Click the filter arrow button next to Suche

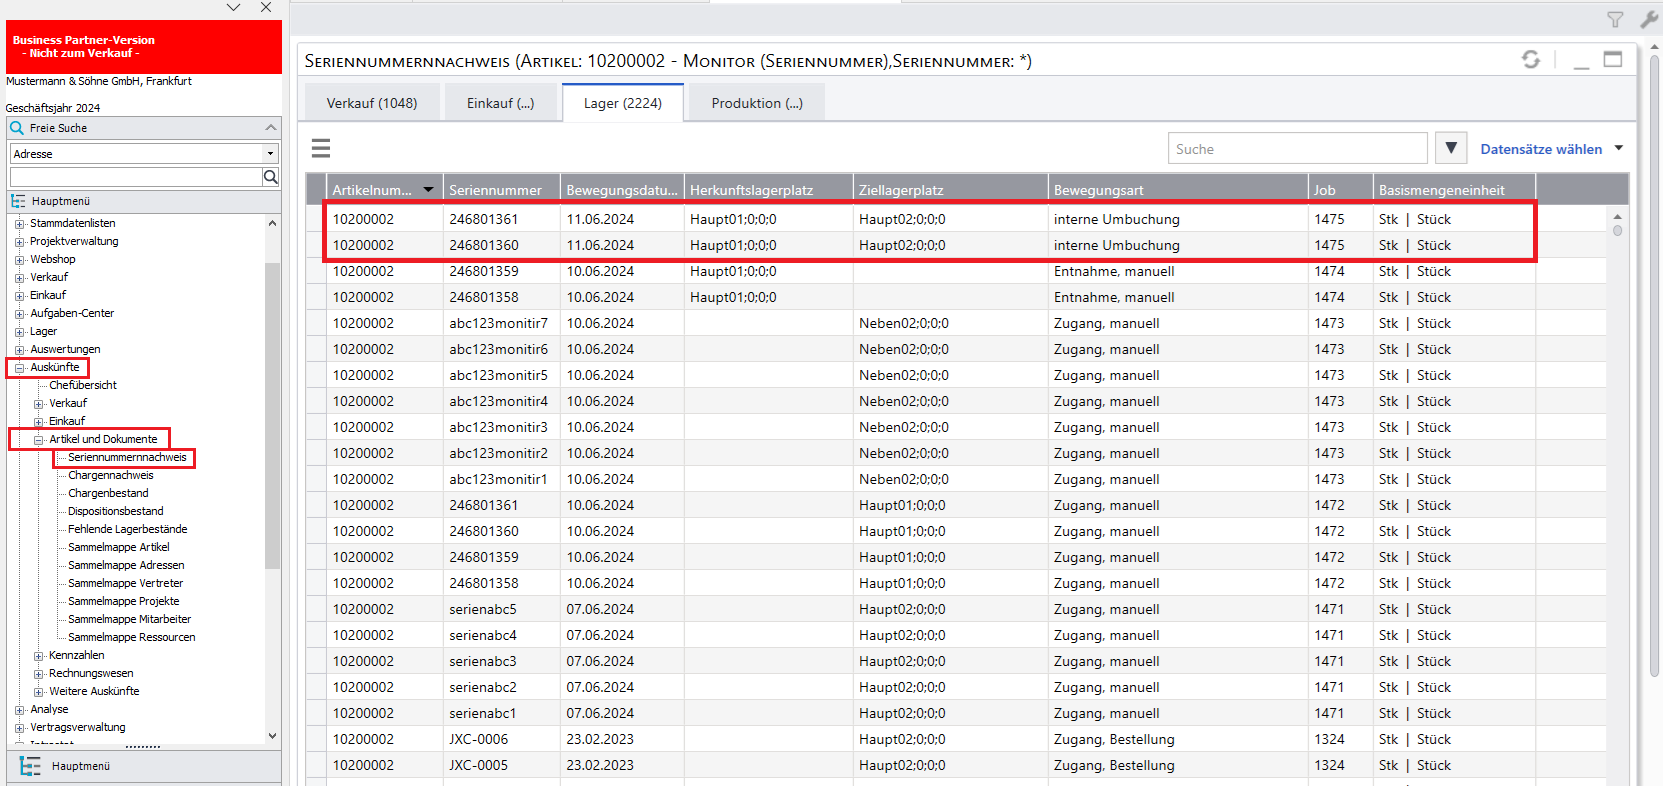[x=1451, y=148]
